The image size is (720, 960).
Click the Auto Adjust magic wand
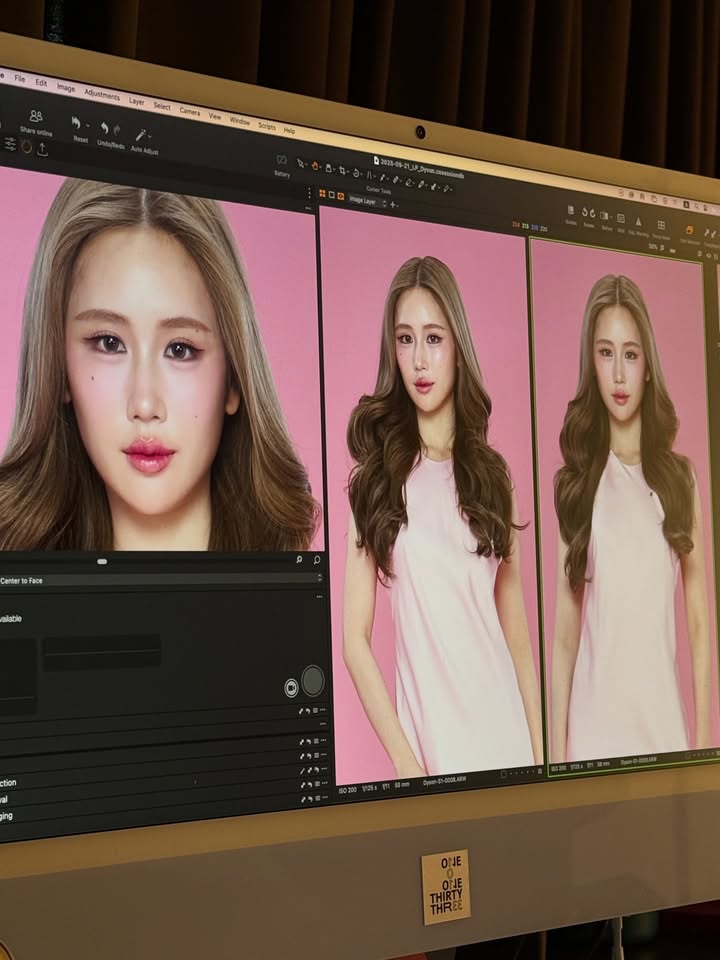pos(140,135)
